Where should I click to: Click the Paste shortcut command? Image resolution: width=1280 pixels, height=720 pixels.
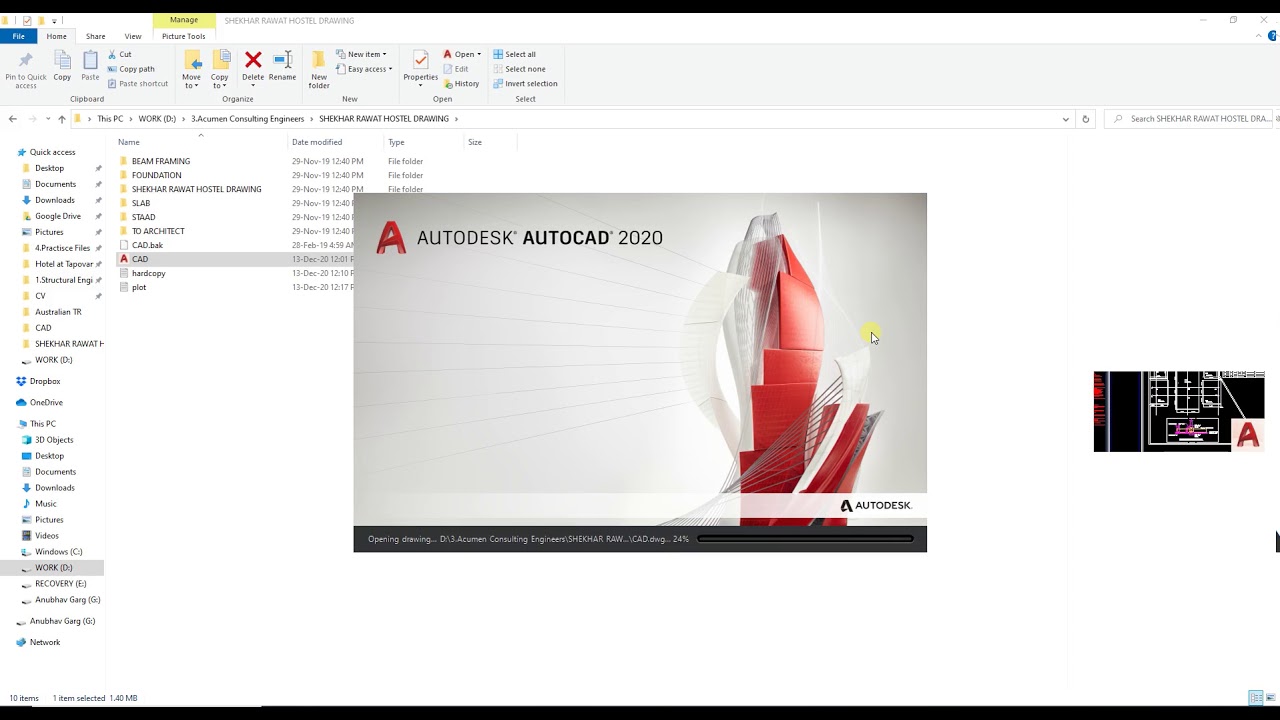click(137, 84)
